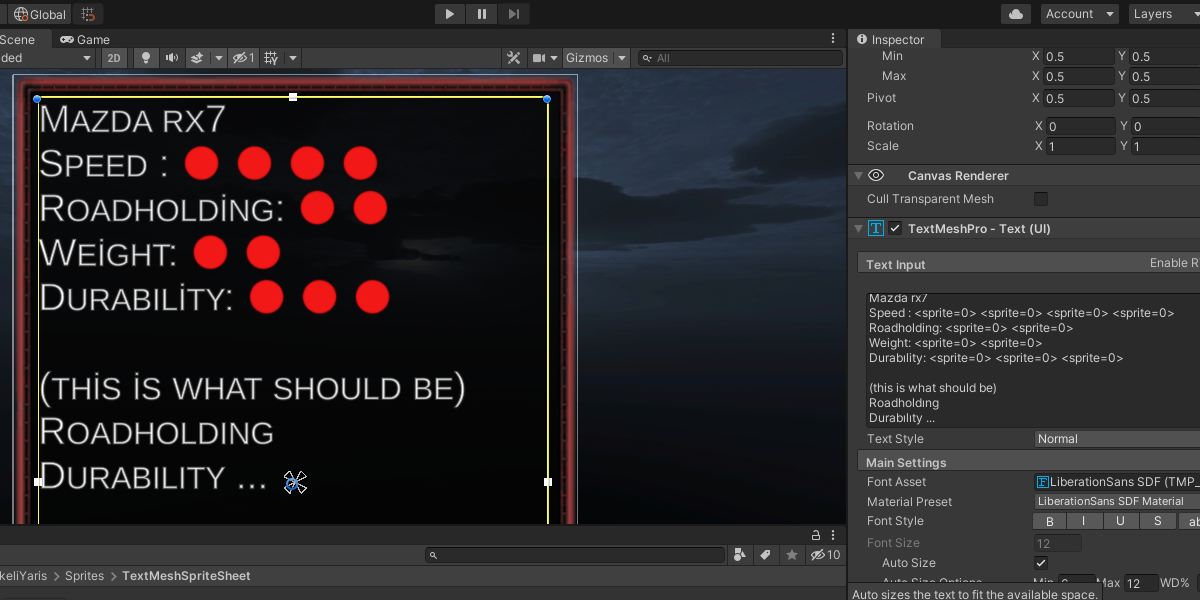Click the Favorites star icon

(x=792, y=555)
